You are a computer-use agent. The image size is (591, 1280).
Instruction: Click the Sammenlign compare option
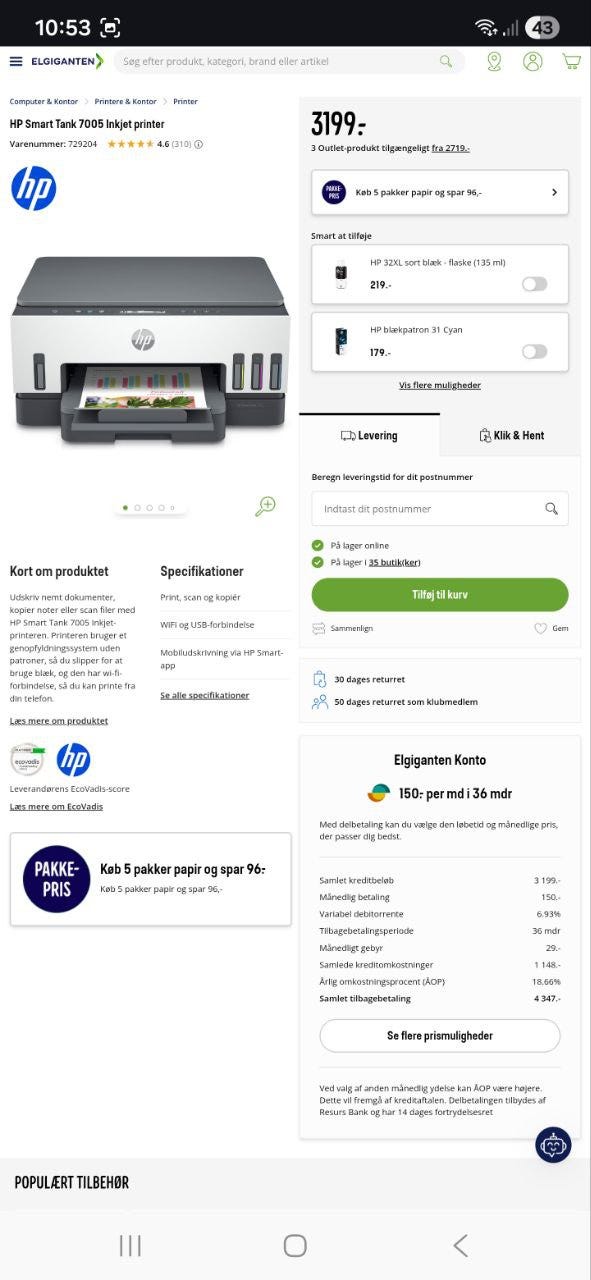[342, 628]
